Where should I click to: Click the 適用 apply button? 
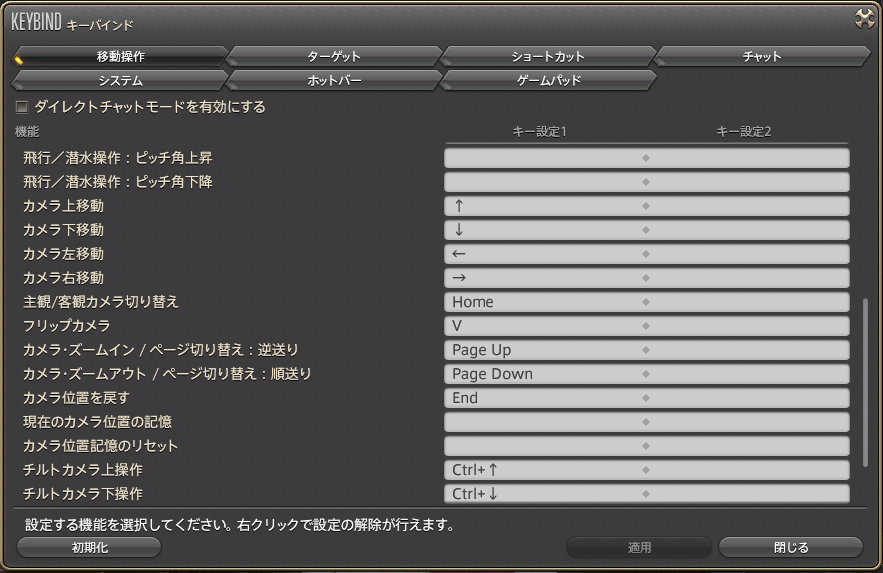(639, 547)
